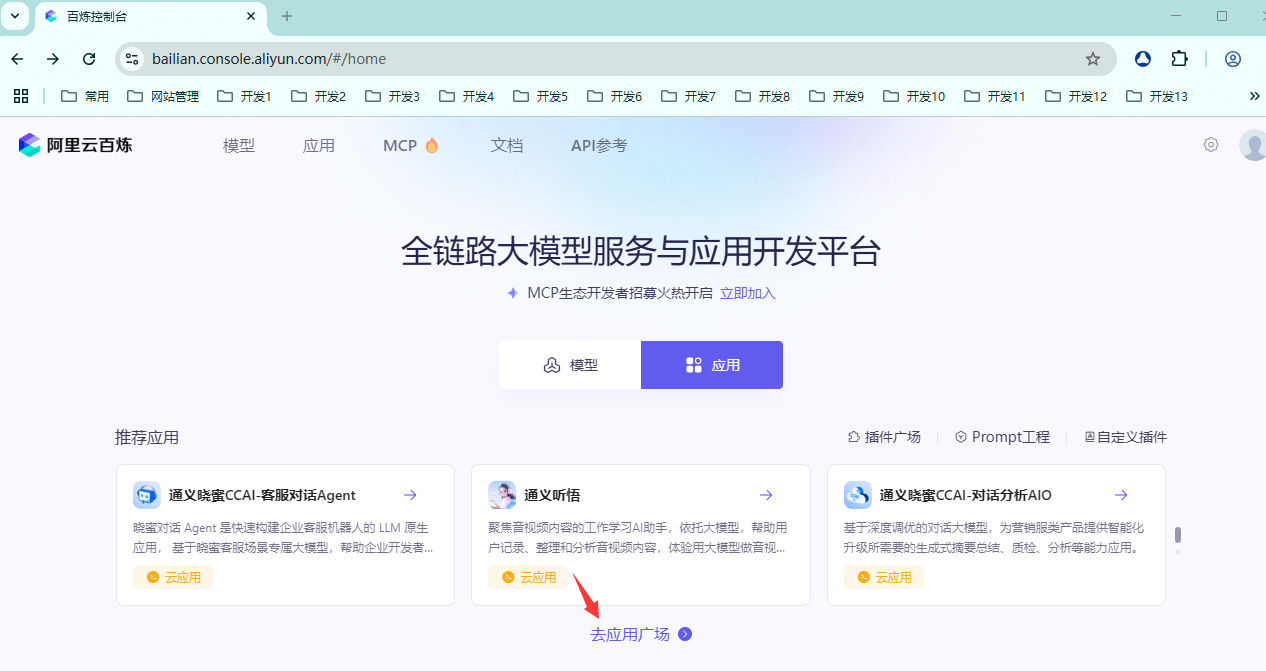
Task: Open the tab search dropdown arrow
Action: [x=15, y=16]
